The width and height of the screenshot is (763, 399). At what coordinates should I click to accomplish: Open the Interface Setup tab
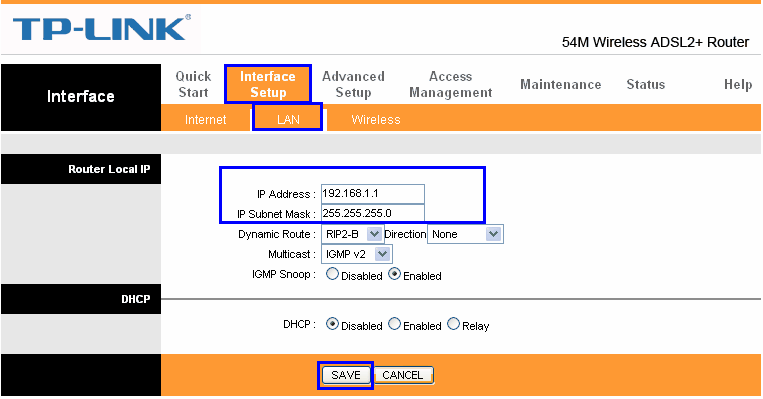(x=268, y=84)
